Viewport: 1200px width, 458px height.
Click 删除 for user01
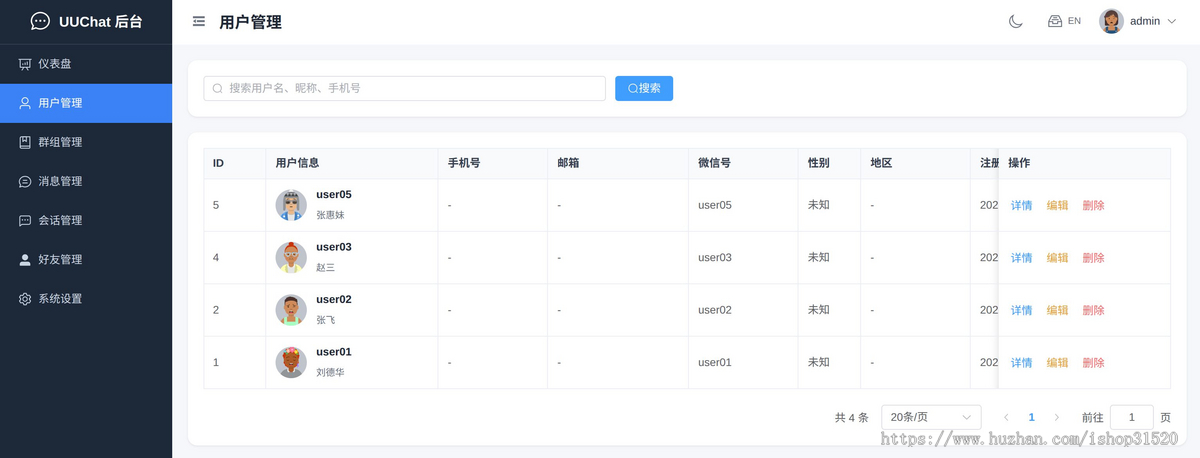[1093, 363]
